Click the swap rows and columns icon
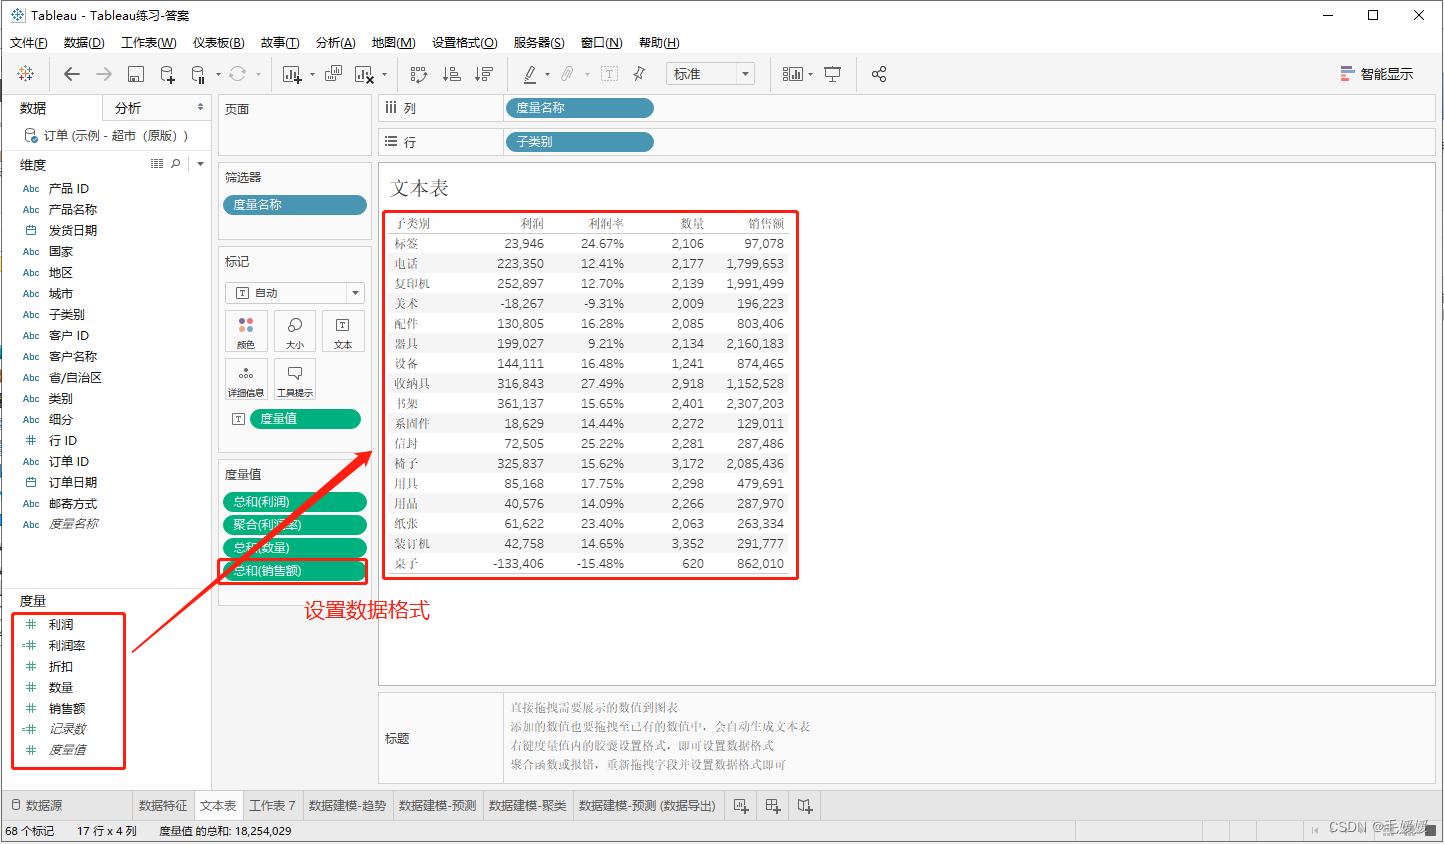This screenshot has height=844, width=1444. 419,74
